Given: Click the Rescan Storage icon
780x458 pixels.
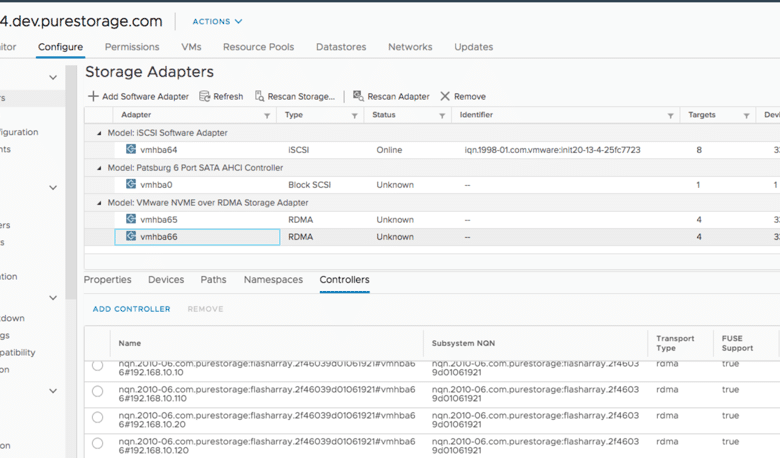Looking at the screenshot, I should (259, 96).
